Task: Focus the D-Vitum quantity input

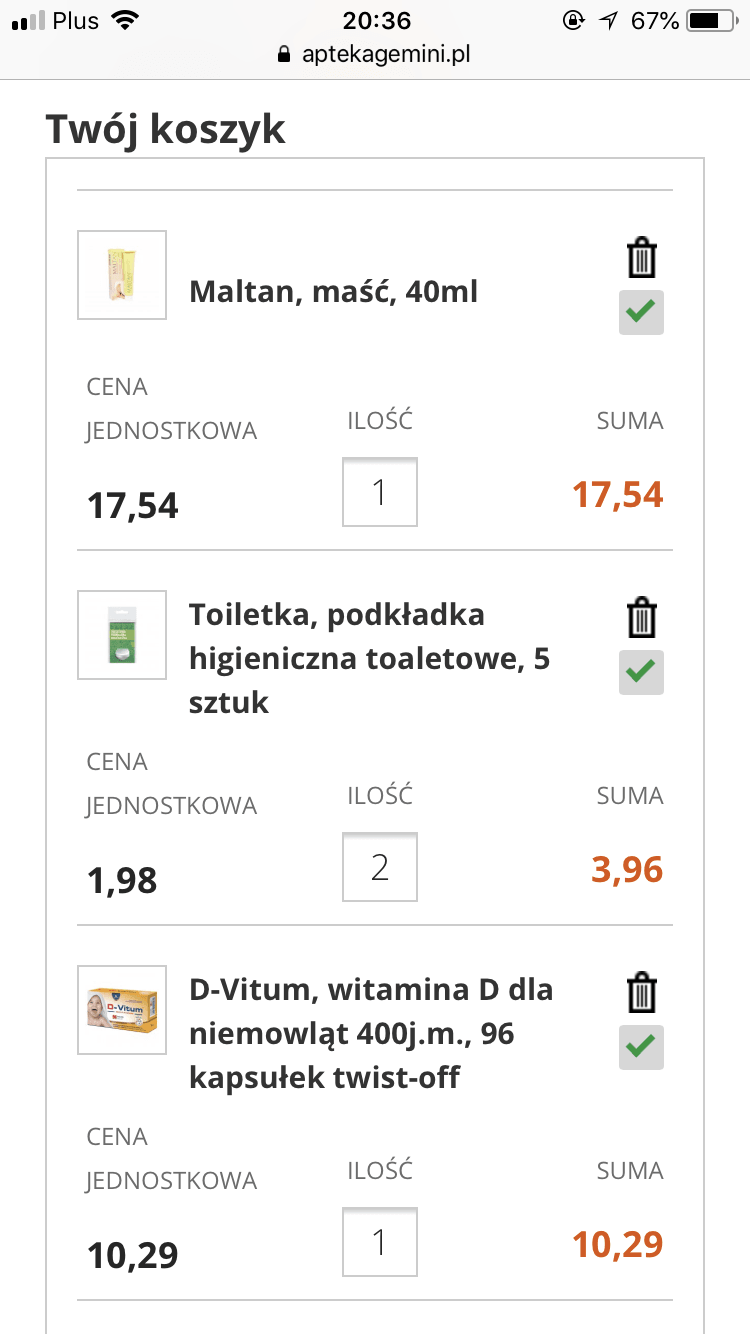Action: 380,1242
